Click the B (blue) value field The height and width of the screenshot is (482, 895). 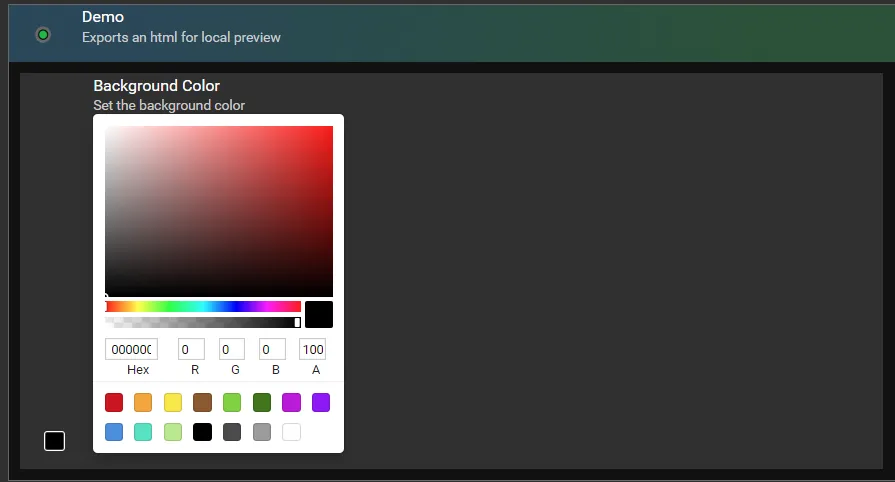(272, 349)
